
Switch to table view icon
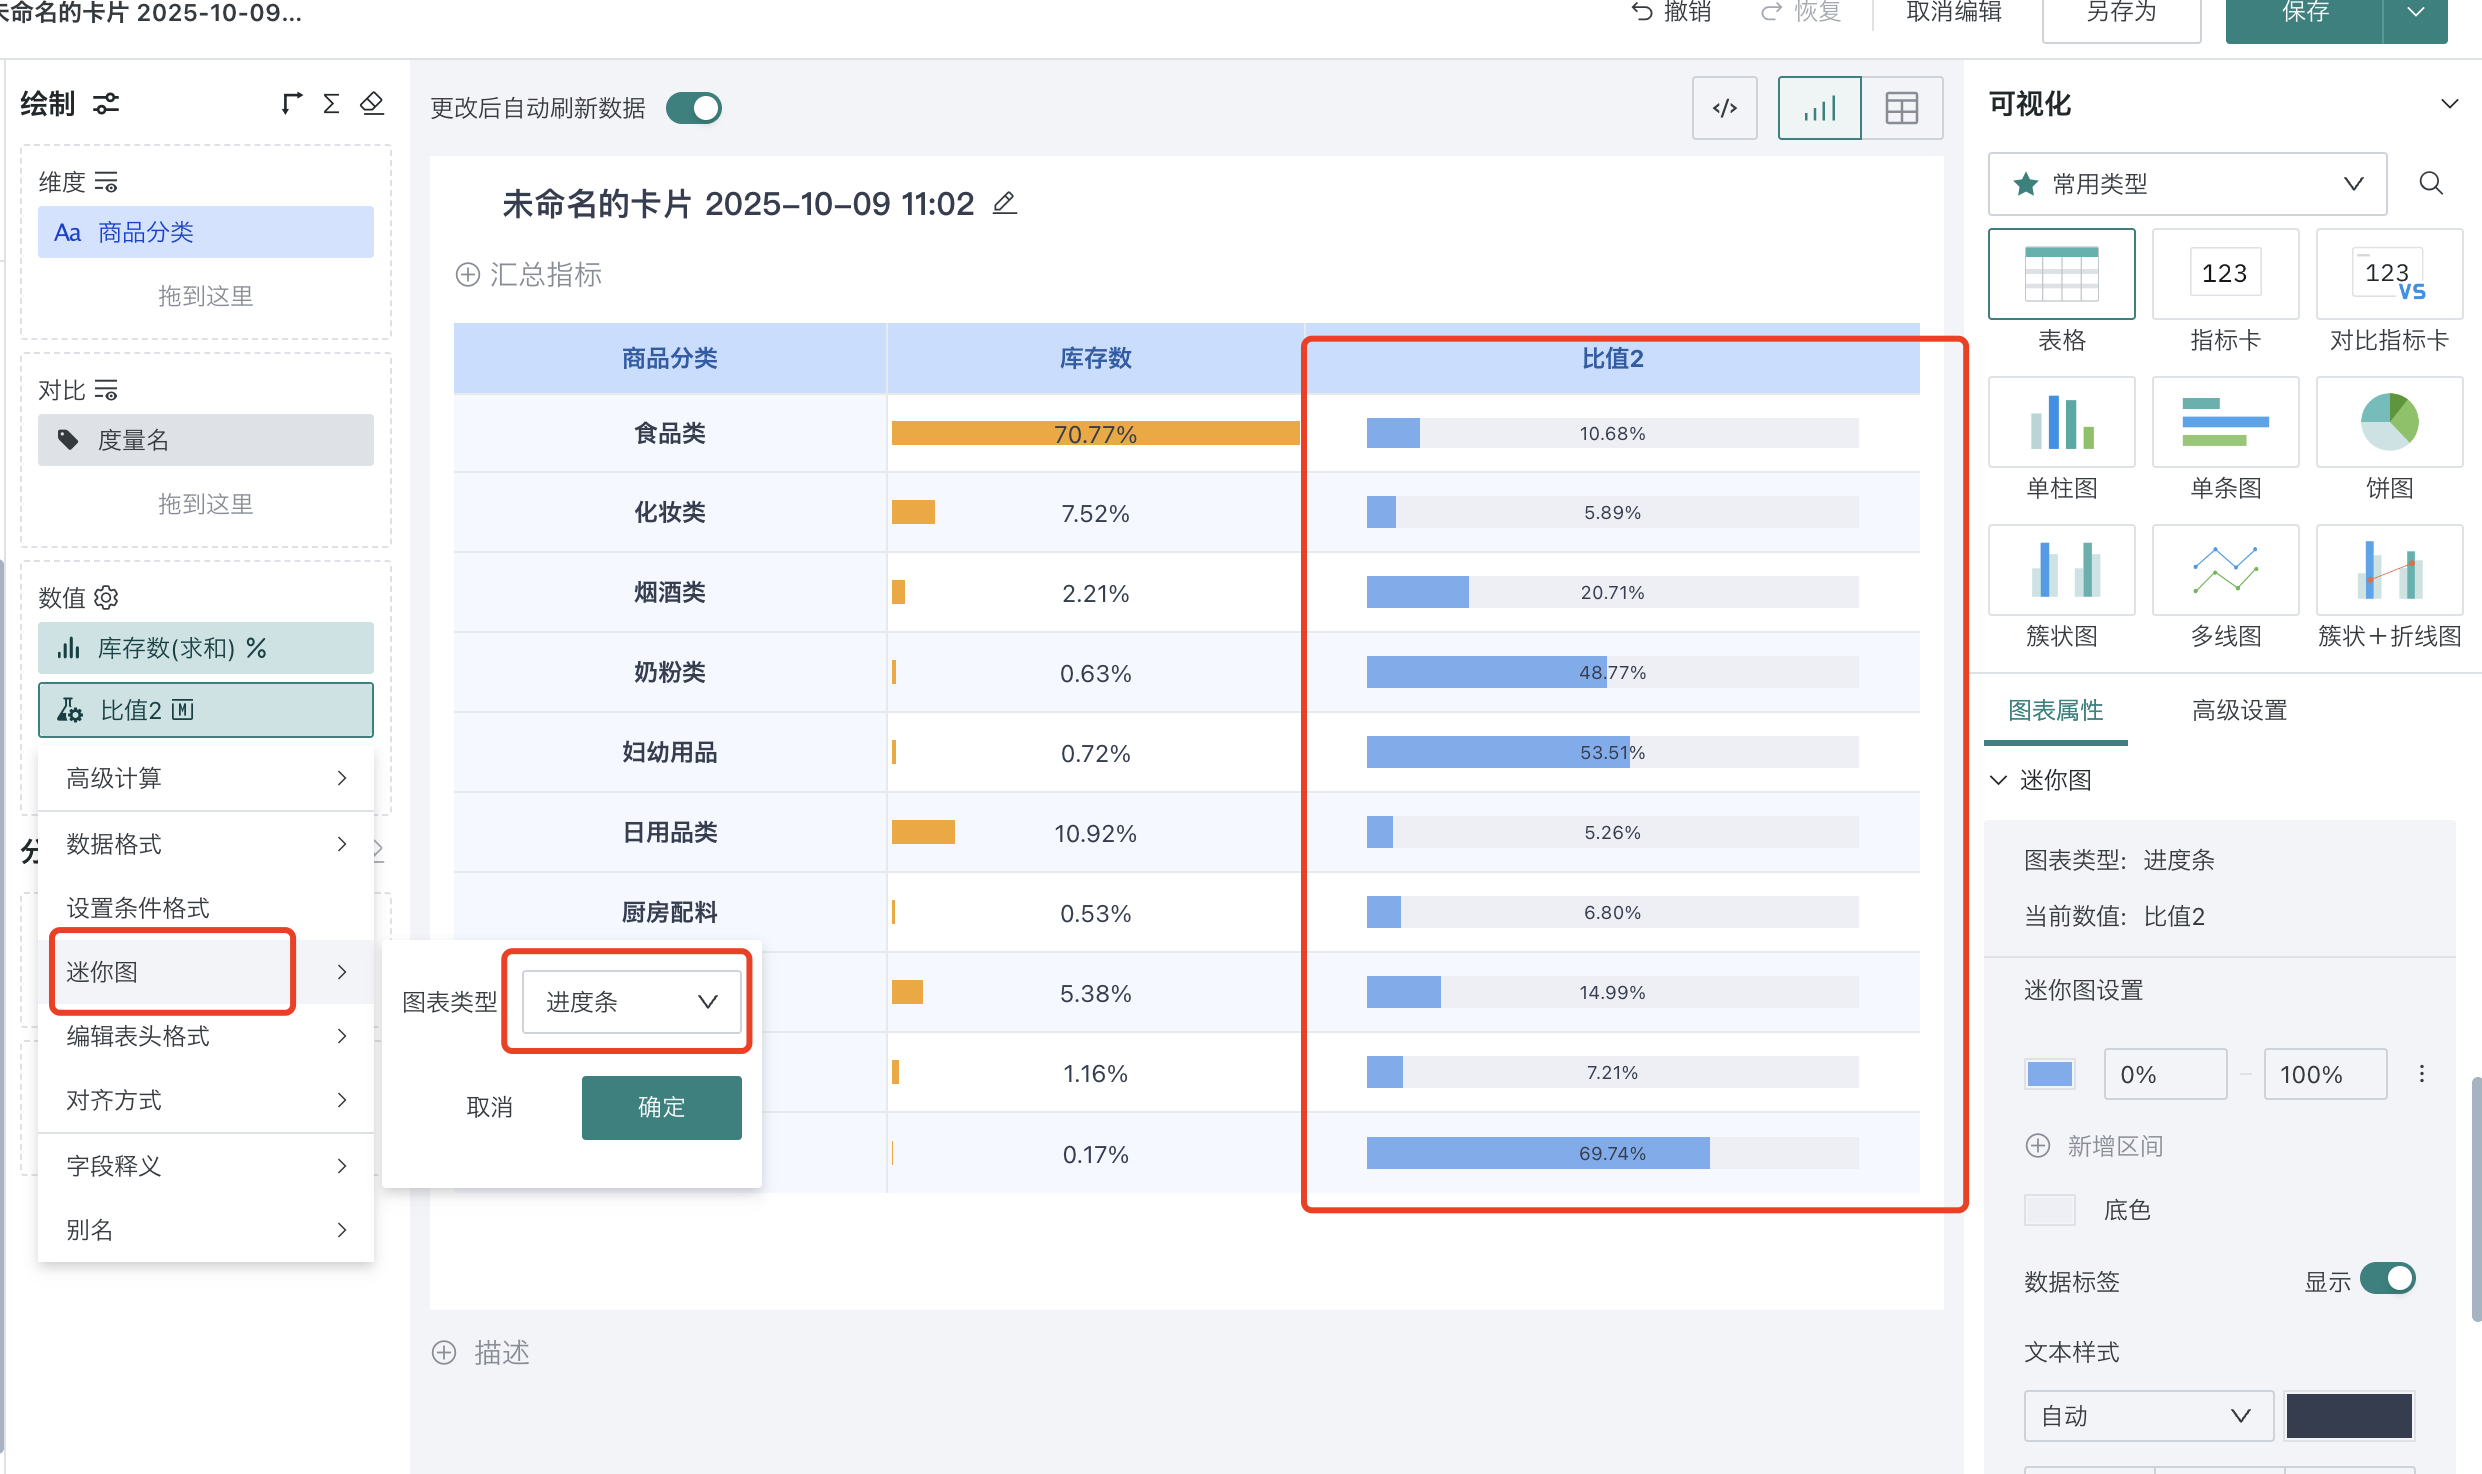(x=1901, y=108)
